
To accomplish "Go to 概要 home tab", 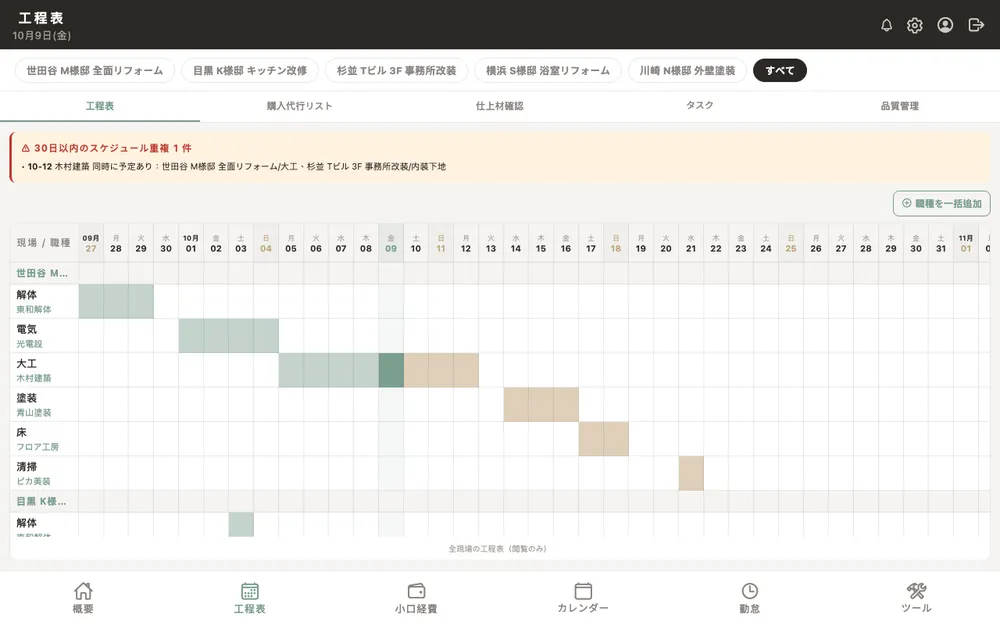I will [83, 598].
